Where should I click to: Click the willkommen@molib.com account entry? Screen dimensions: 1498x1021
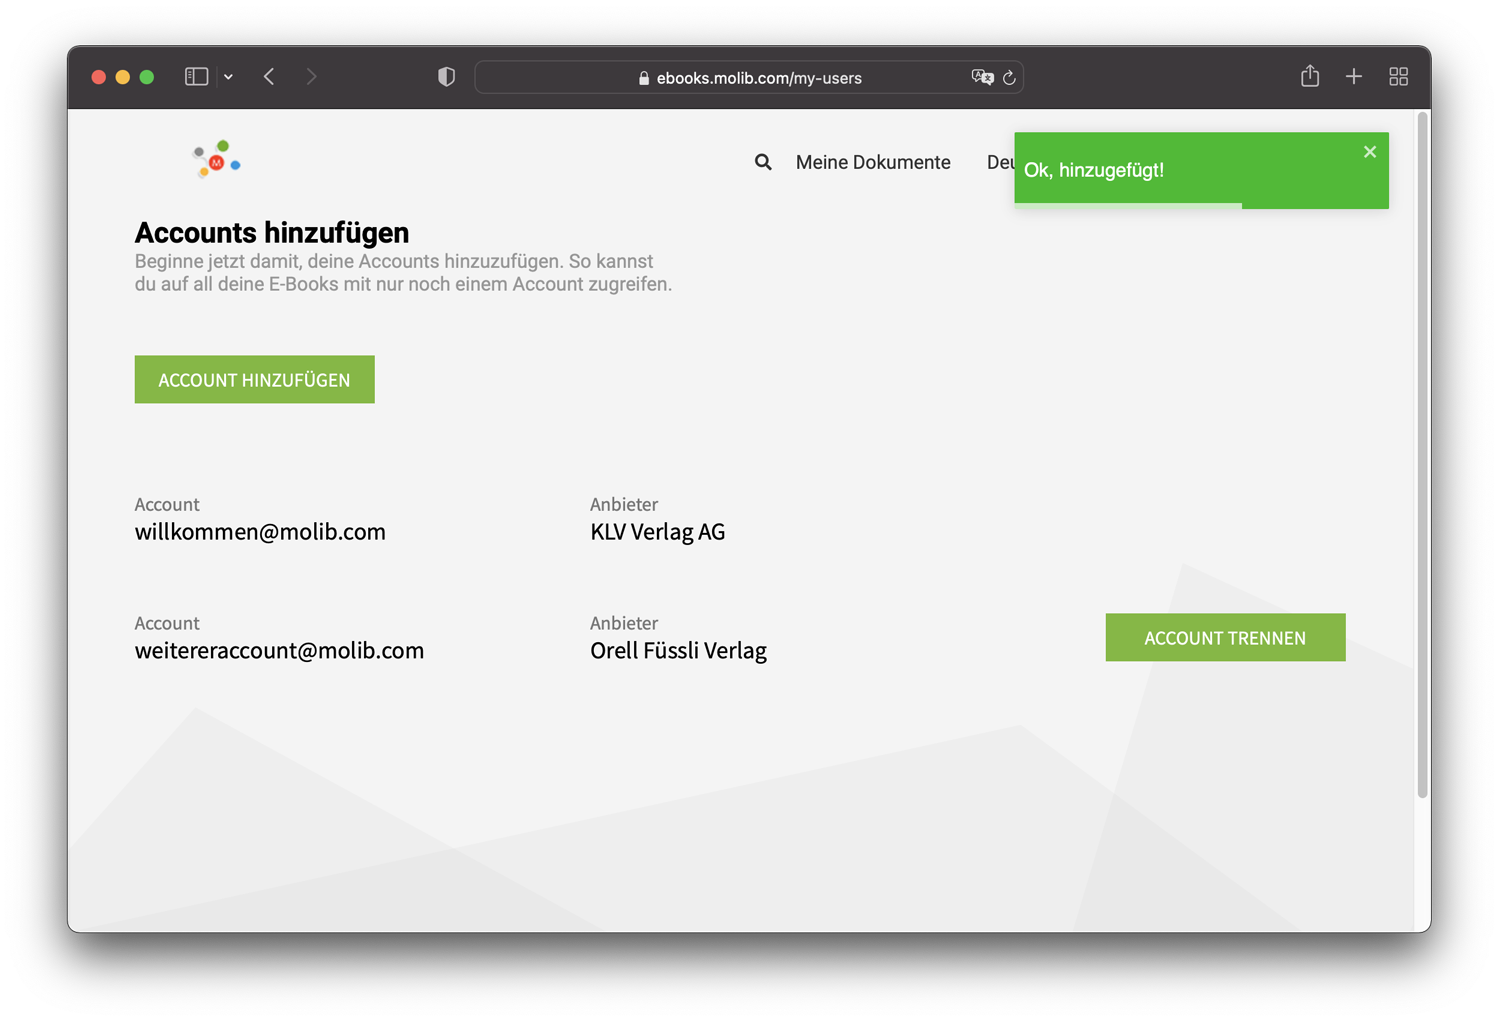pos(260,532)
